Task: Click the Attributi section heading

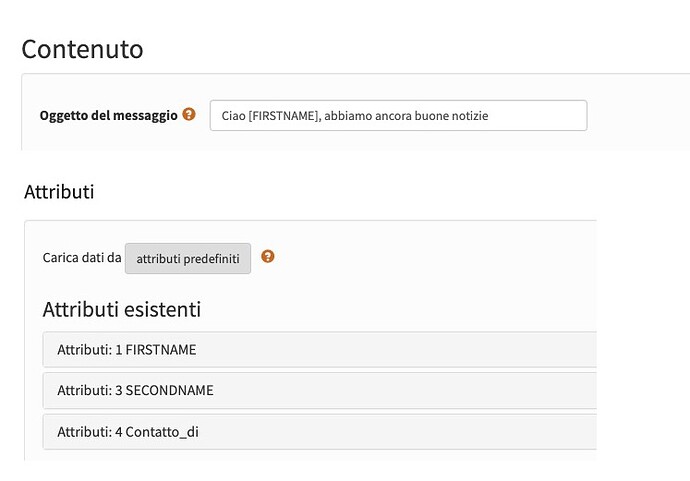Action: [59, 192]
